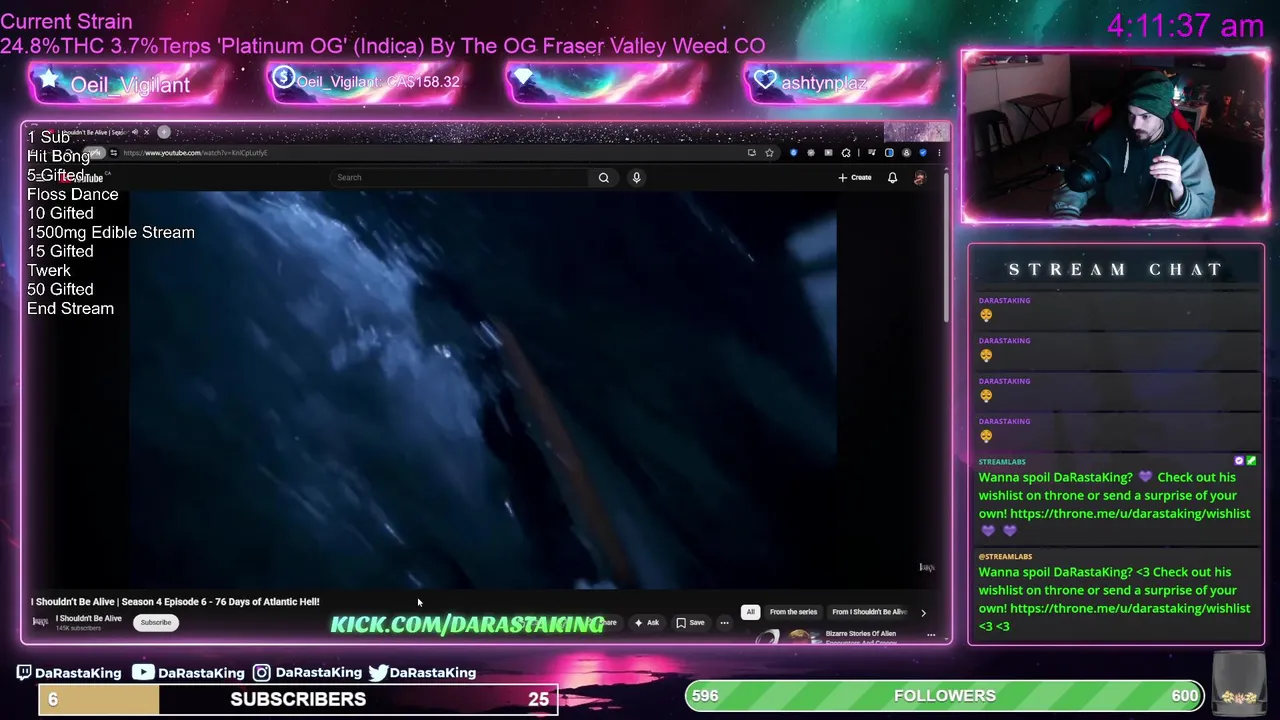Click the Twerk goal text
This screenshot has width=1280, height=720.
[x=49, y=270]
